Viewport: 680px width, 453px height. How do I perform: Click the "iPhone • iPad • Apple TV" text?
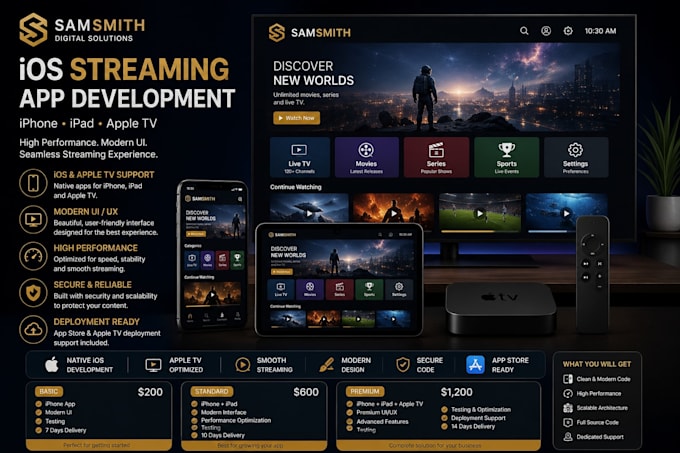pos(88,124)
